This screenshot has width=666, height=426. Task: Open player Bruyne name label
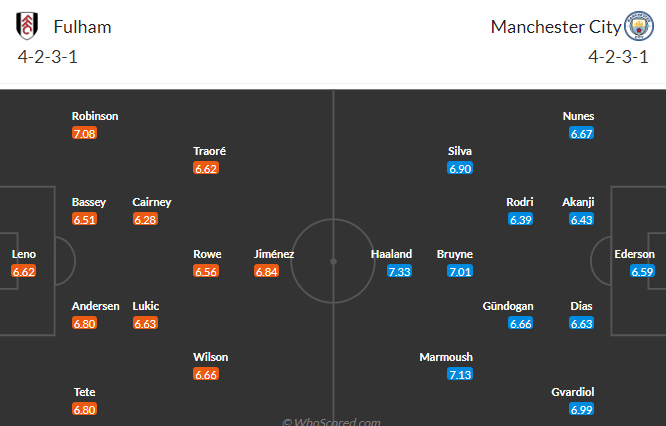click(x=454, y=254)
